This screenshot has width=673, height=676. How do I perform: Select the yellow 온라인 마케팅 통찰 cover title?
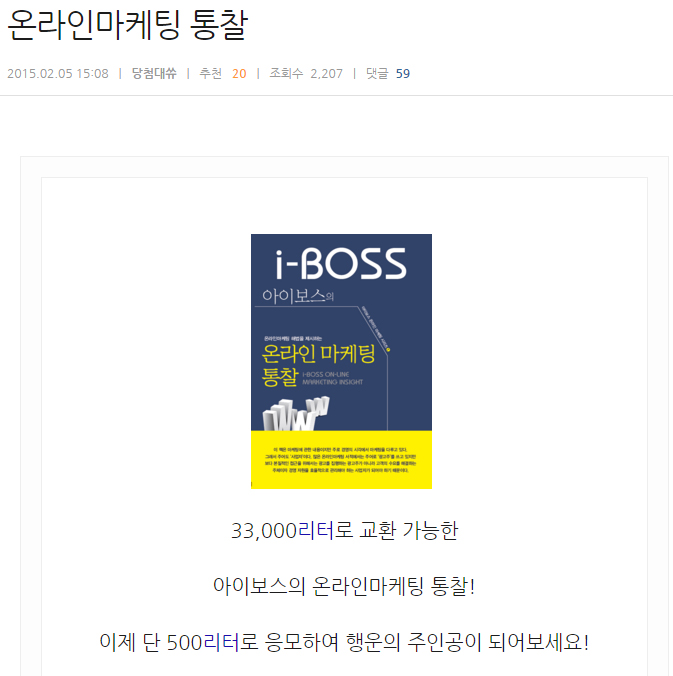click(318, 365)
